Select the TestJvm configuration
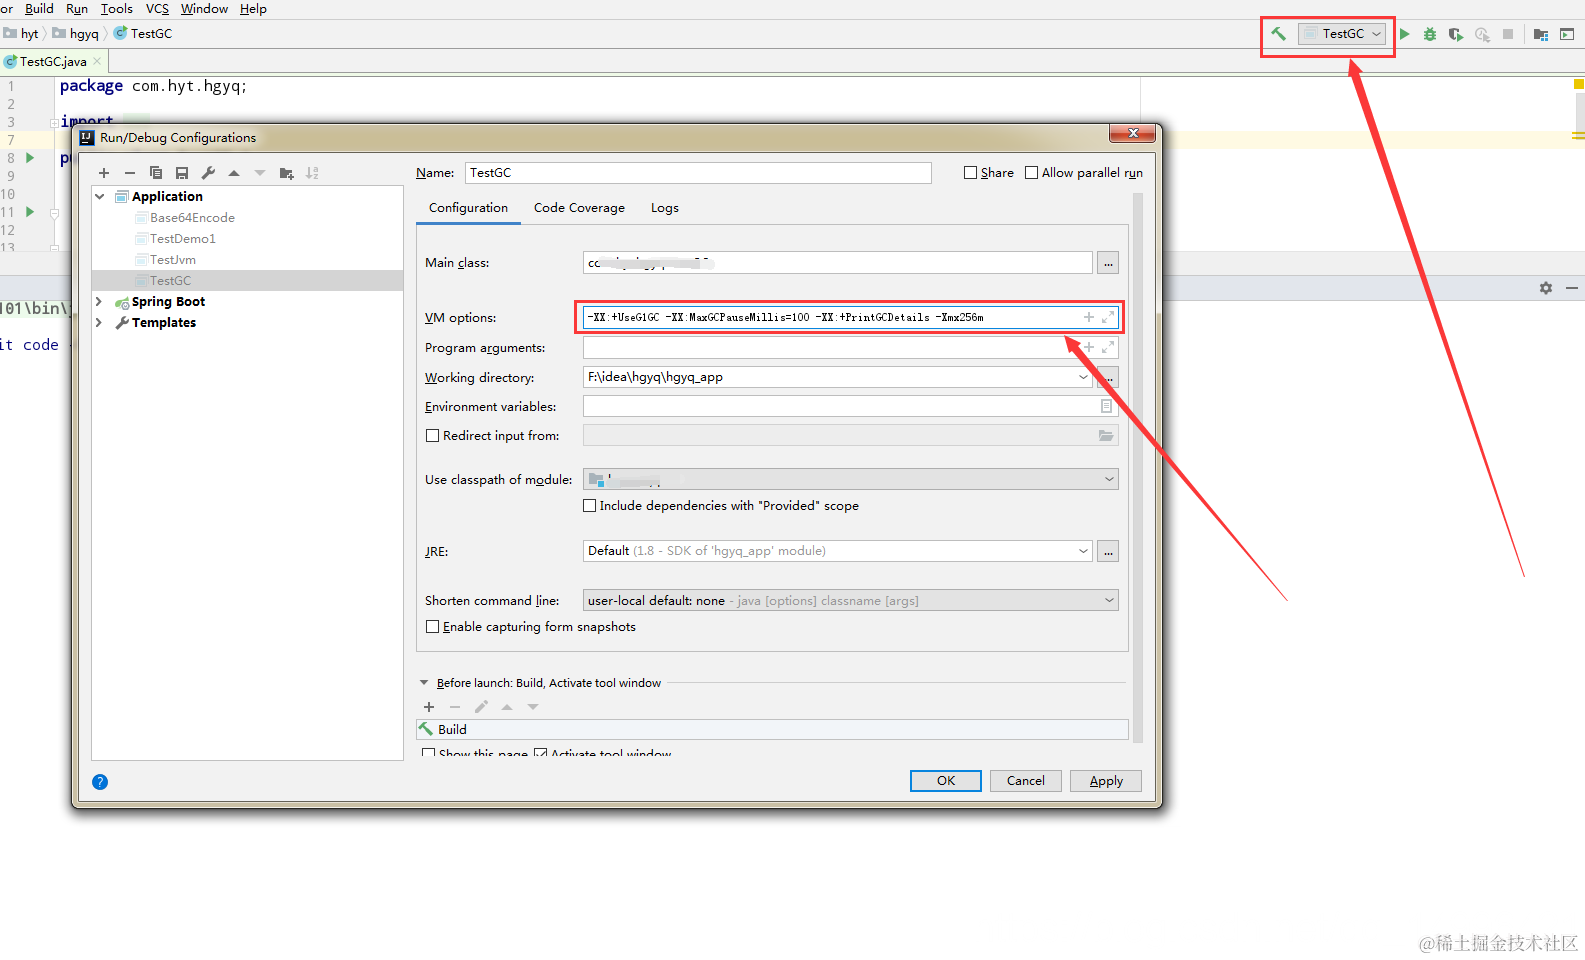1585x960 pixels. click(172, 260)
